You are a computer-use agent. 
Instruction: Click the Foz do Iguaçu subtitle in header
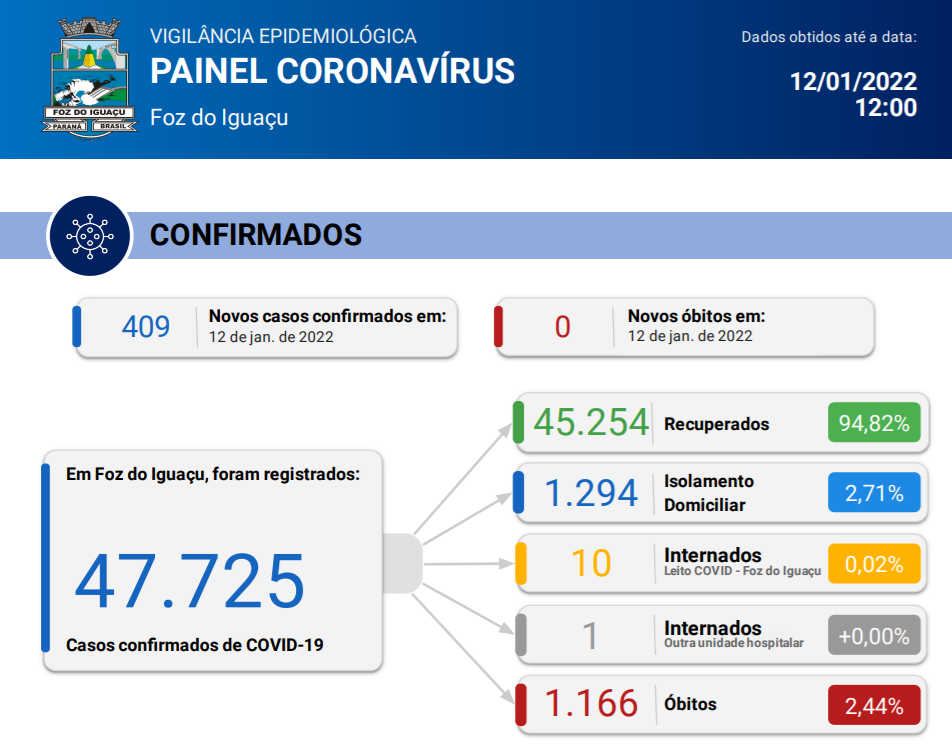[x=219, y=117]
